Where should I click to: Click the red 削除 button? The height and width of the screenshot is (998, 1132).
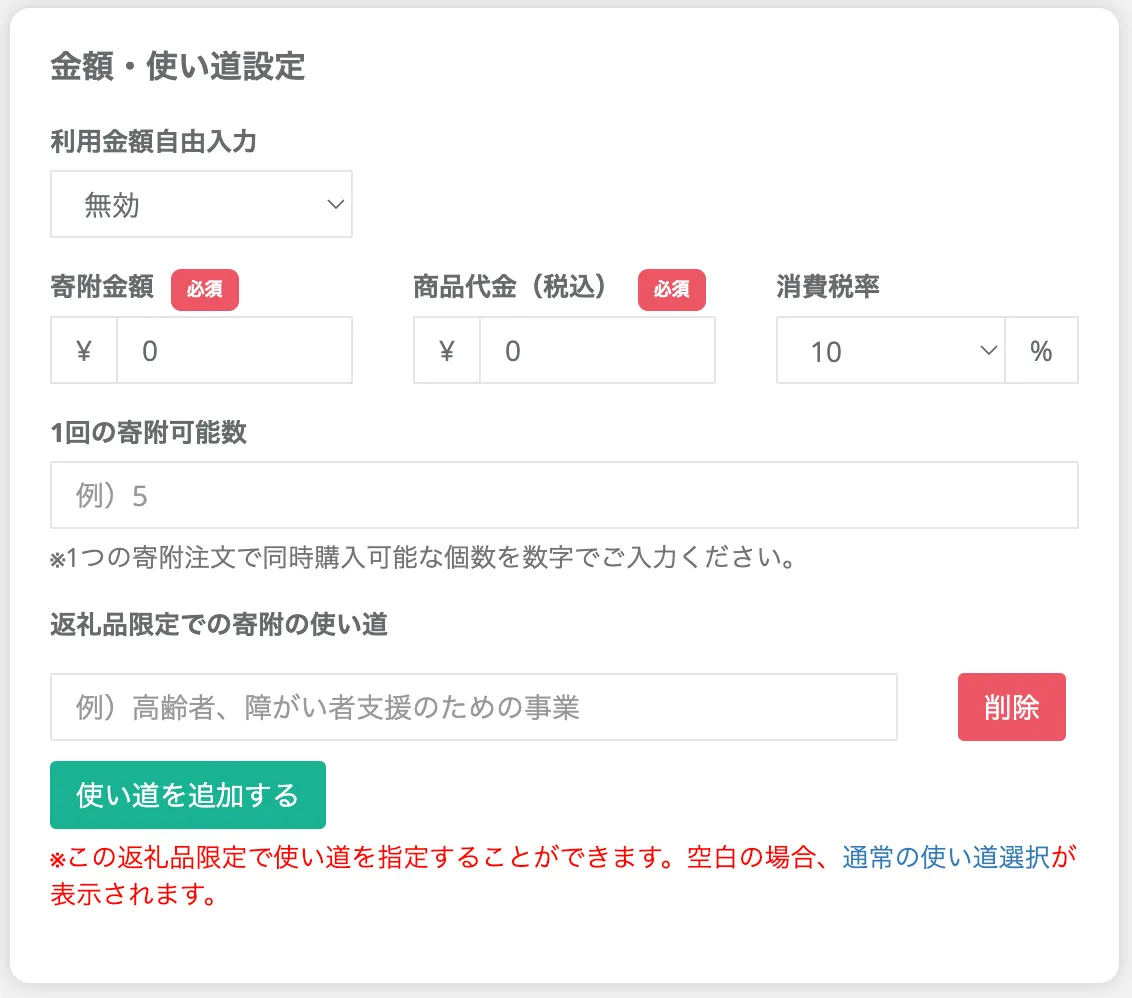pyautogui.click(x=1011, y=707)
